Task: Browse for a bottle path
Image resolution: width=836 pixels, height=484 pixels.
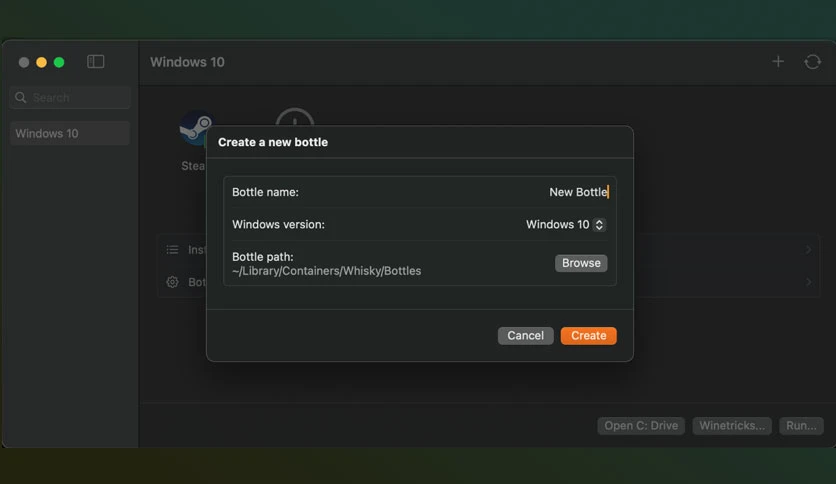Action: pos(581,263)
